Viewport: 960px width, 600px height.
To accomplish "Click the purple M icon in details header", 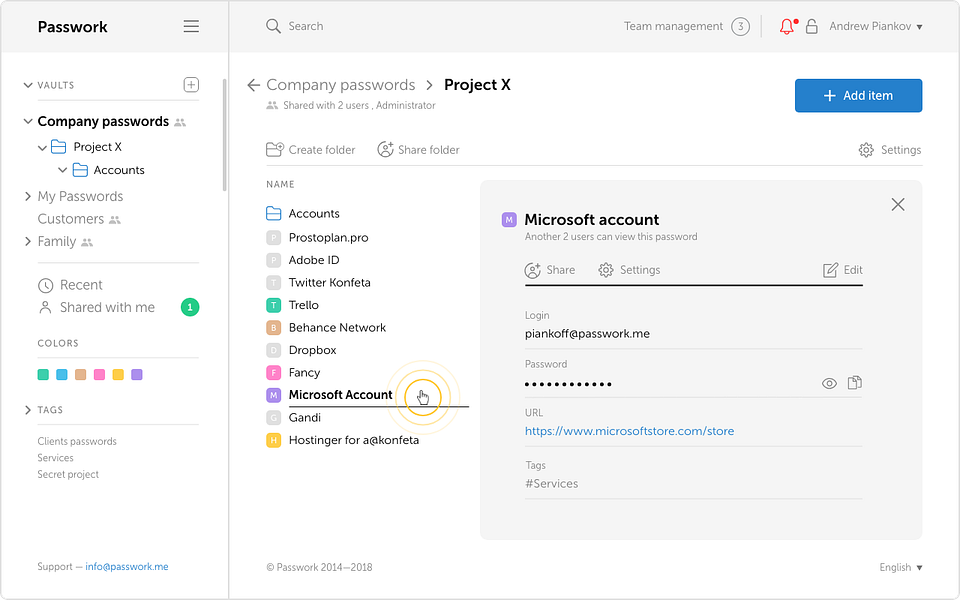I will point(509,219).
